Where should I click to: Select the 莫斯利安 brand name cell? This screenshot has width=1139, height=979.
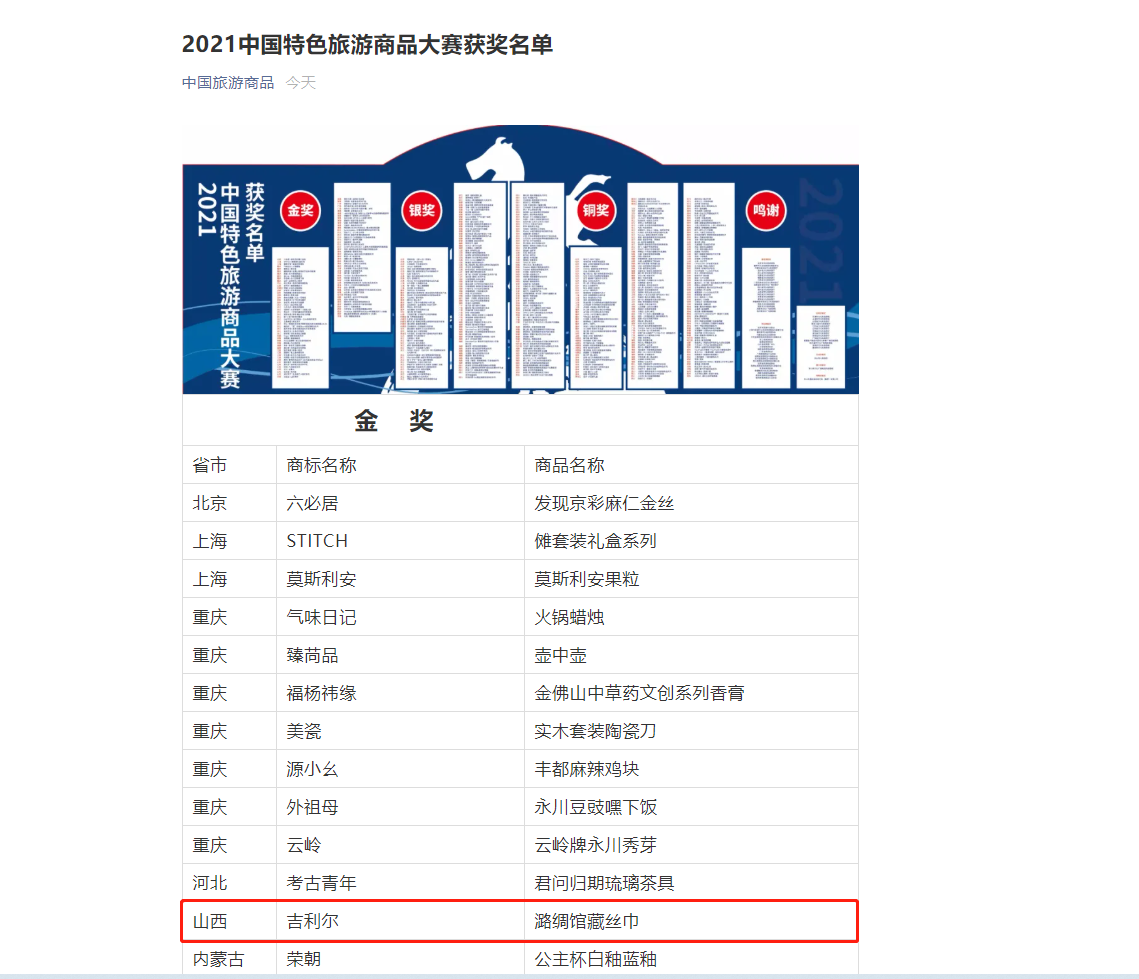(400, 579)
